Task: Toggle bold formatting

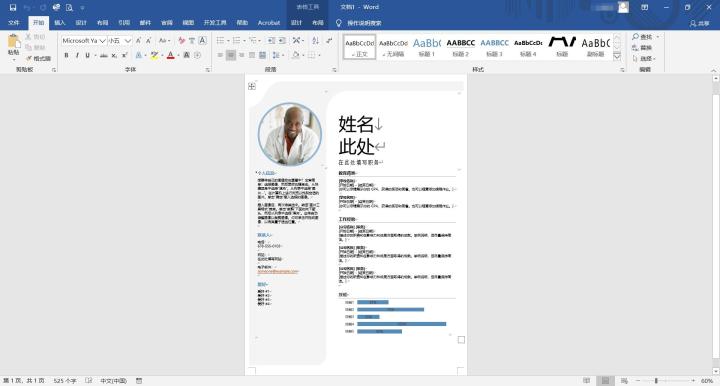Action: click(x=67, y=56)
